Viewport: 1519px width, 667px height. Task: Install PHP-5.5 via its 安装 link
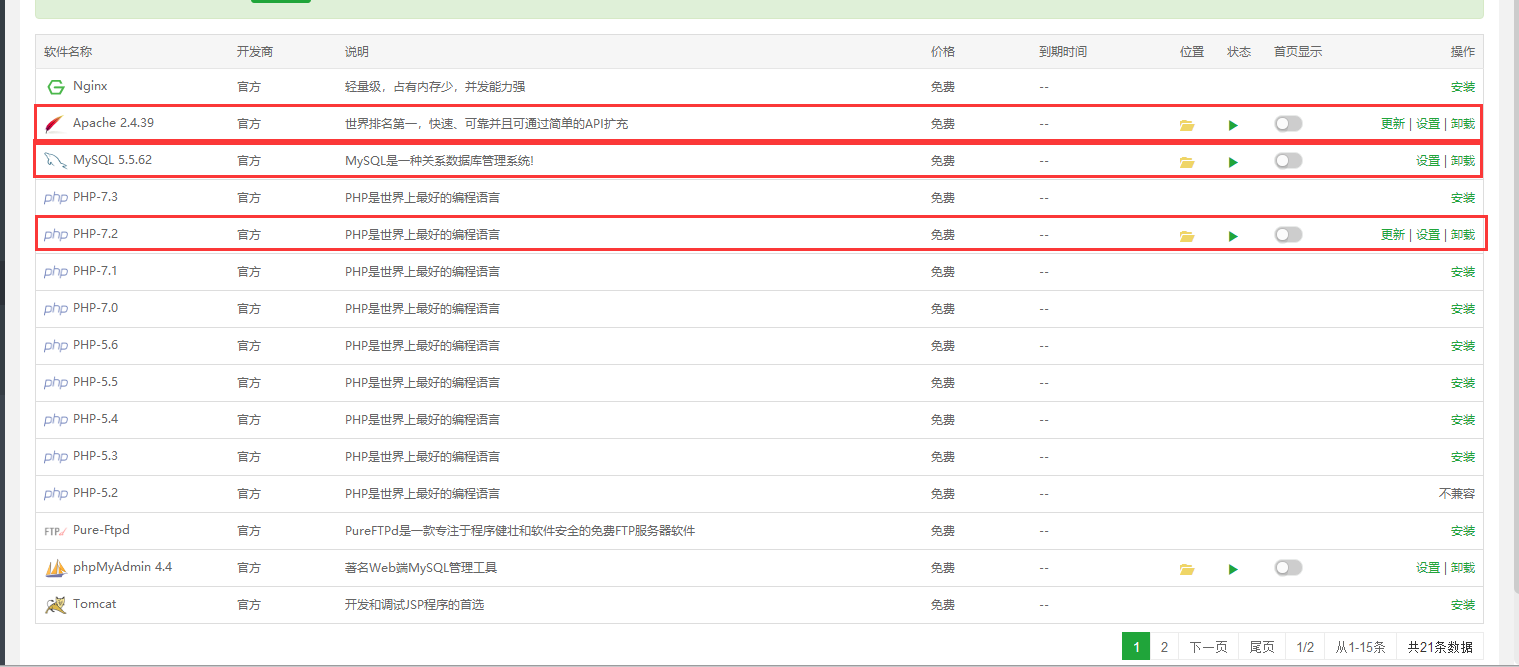pyautogui.click(x=1463, y=383)
